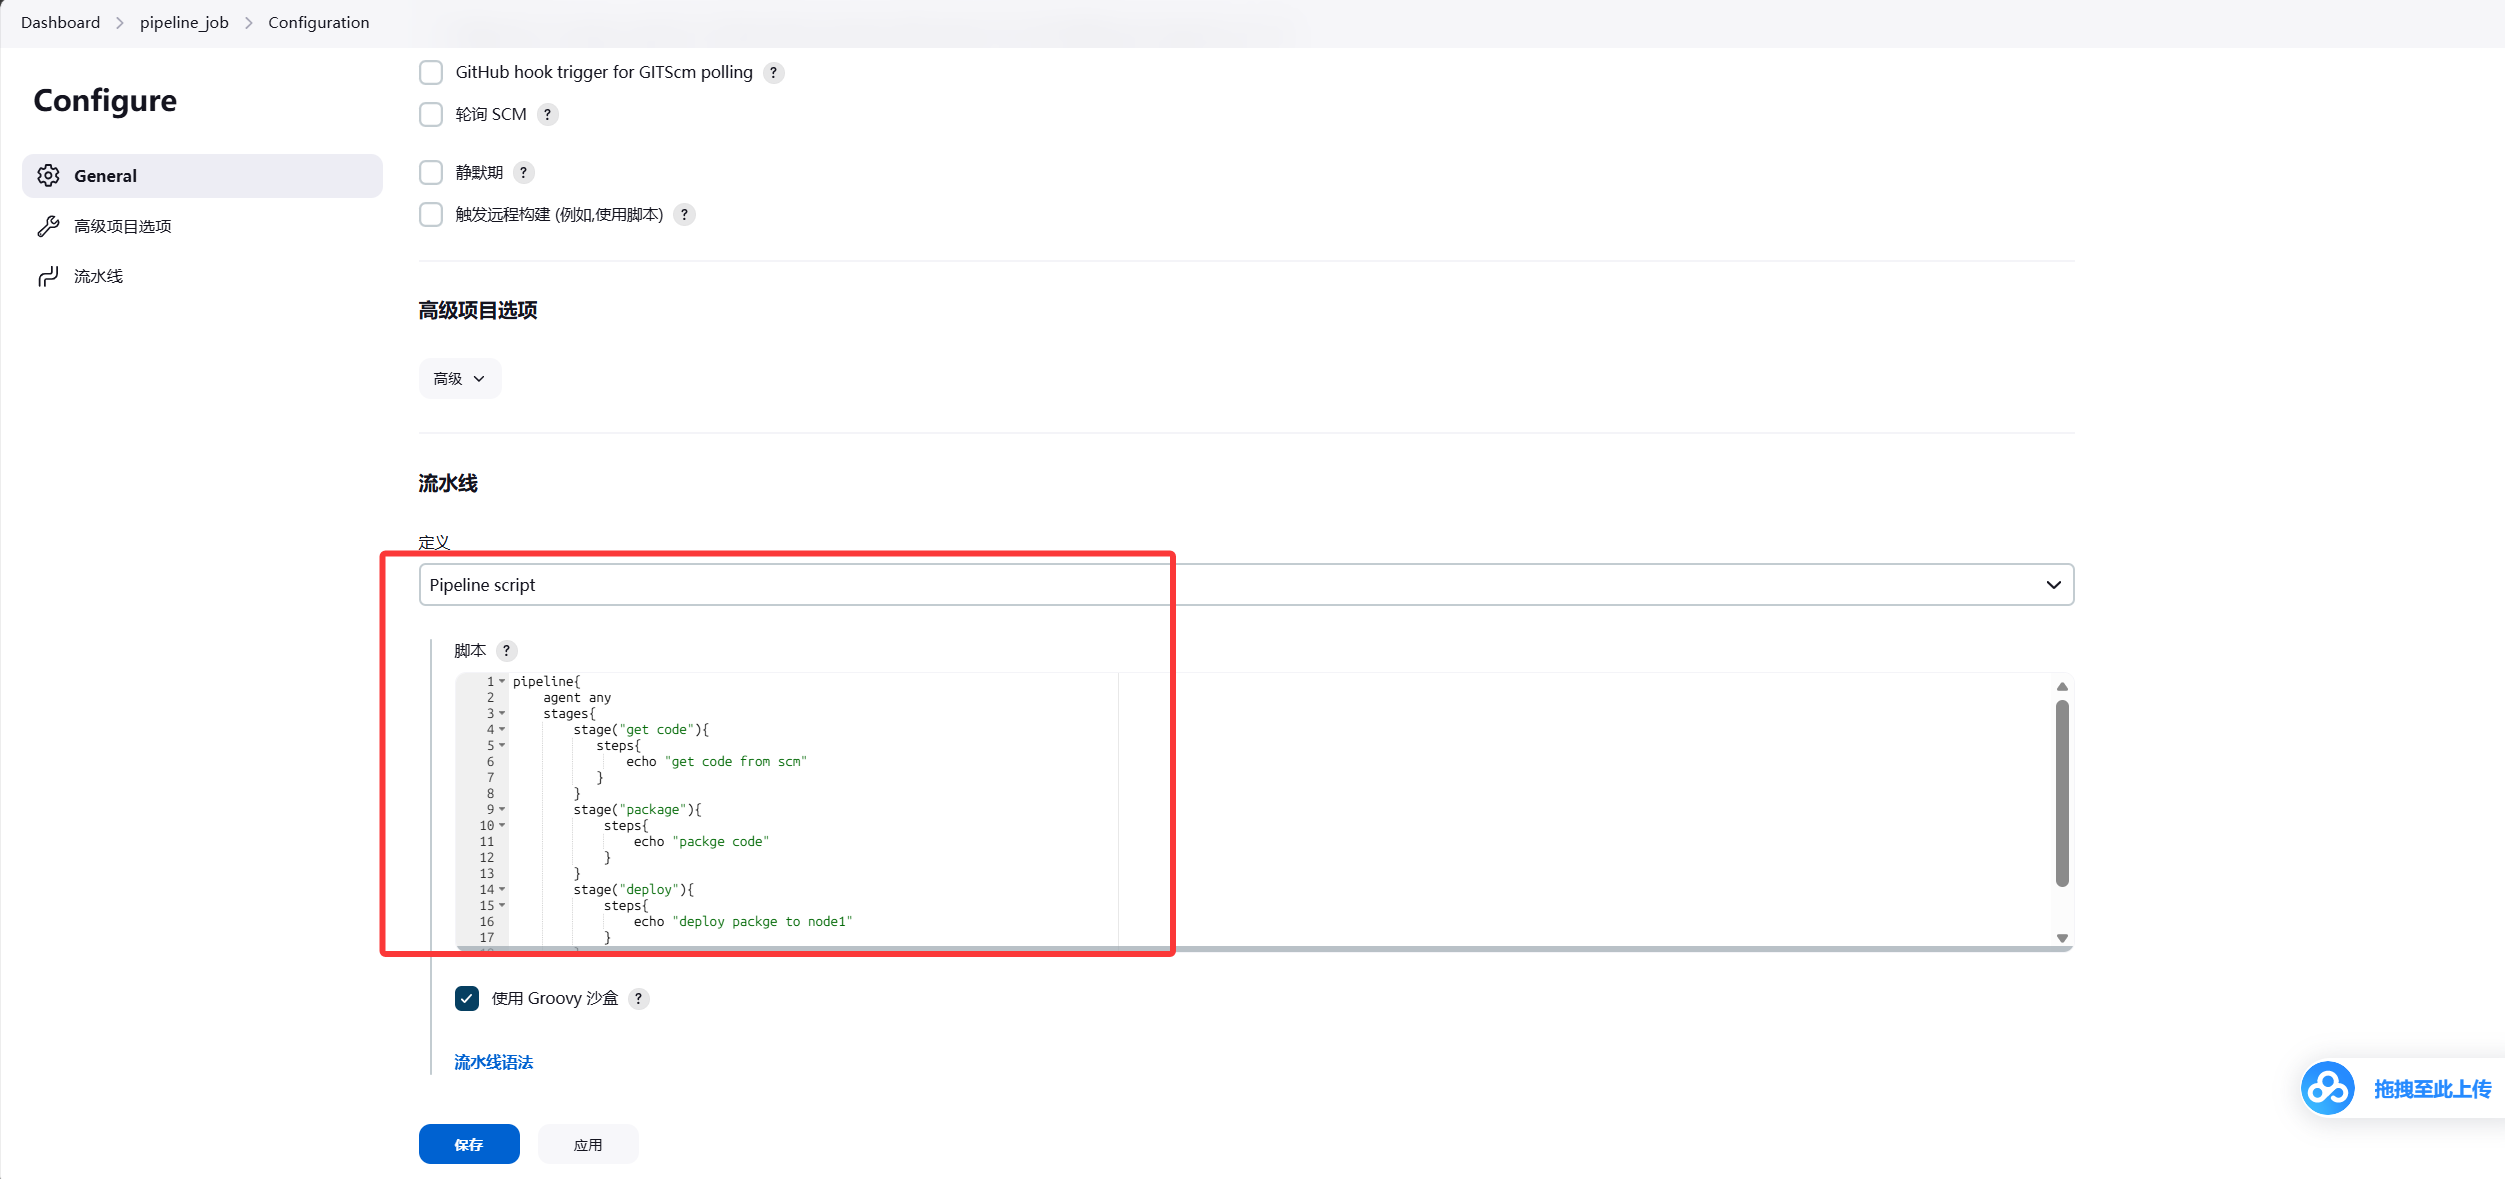
Task: Uncheck the 使用 Groovy 沙盒 checkbox
Action: point(467,999)
